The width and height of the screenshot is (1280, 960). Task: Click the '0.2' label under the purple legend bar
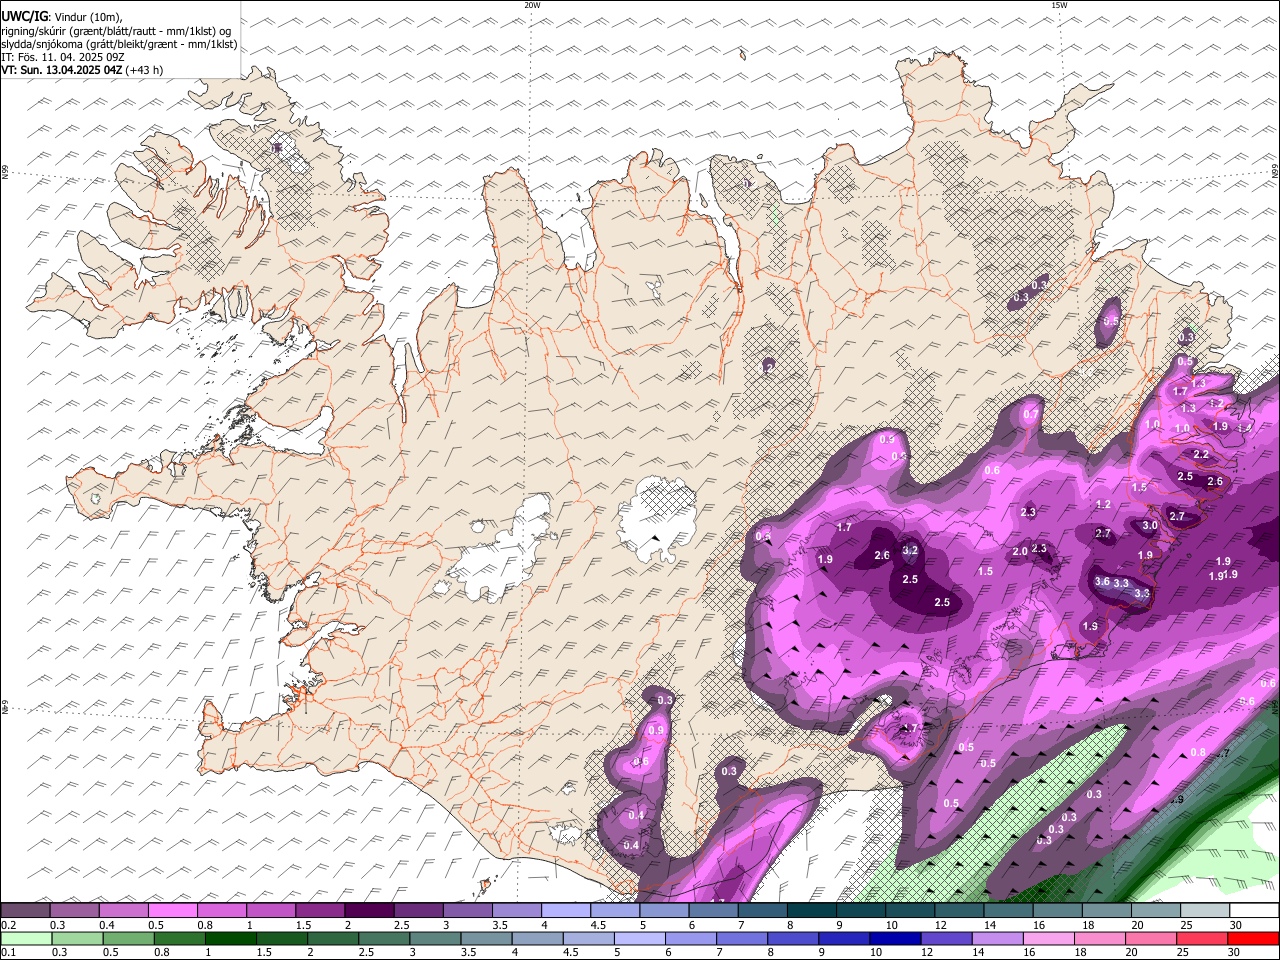coord(9,925)
